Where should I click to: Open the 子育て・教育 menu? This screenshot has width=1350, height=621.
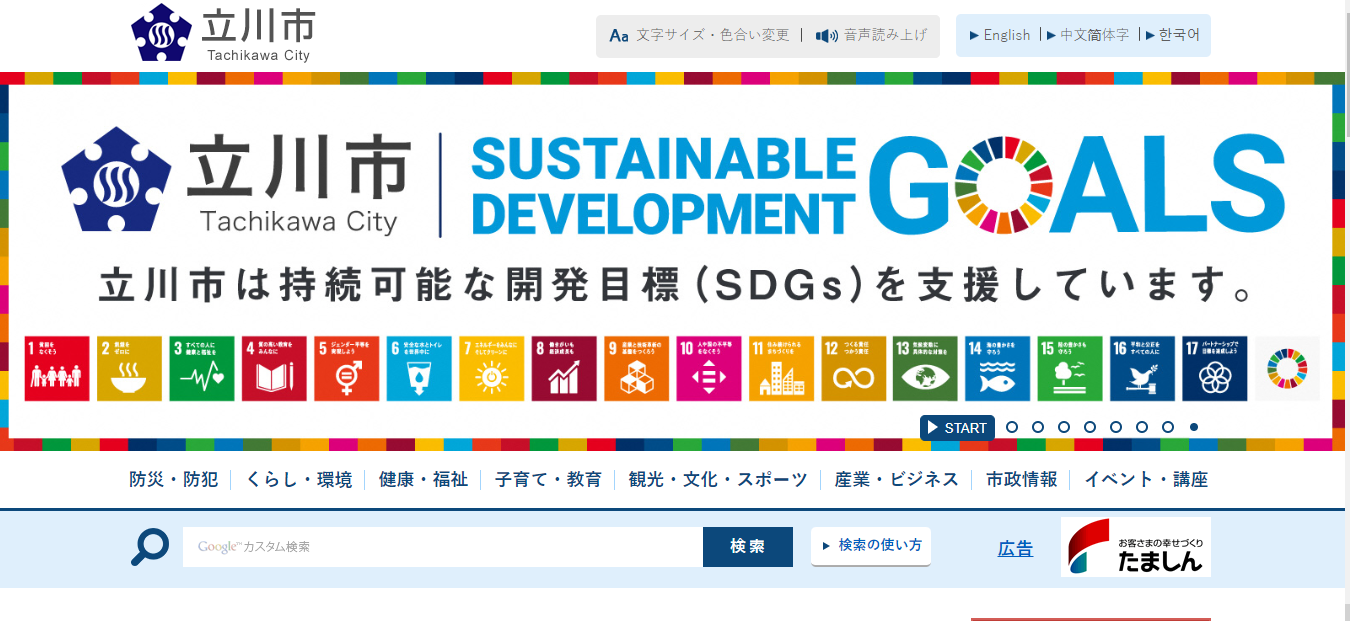click(x=548, y=480)
